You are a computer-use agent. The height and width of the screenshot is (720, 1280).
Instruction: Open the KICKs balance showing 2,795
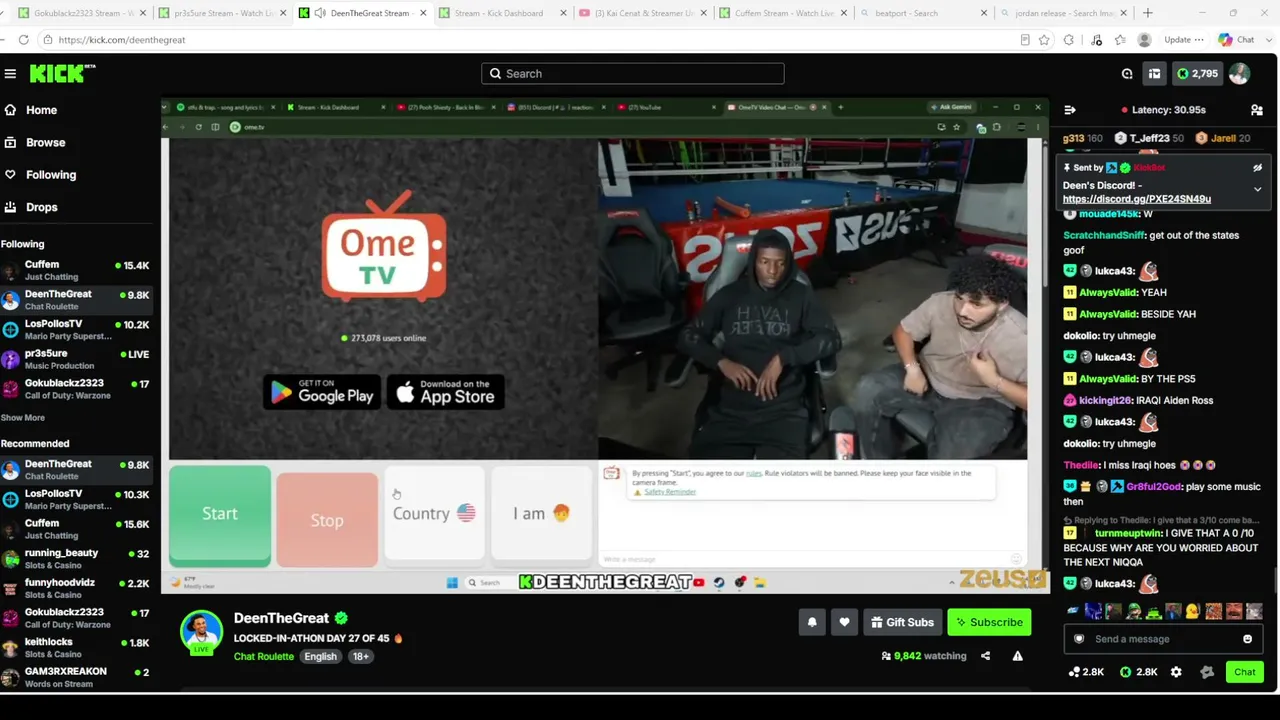1197,74
